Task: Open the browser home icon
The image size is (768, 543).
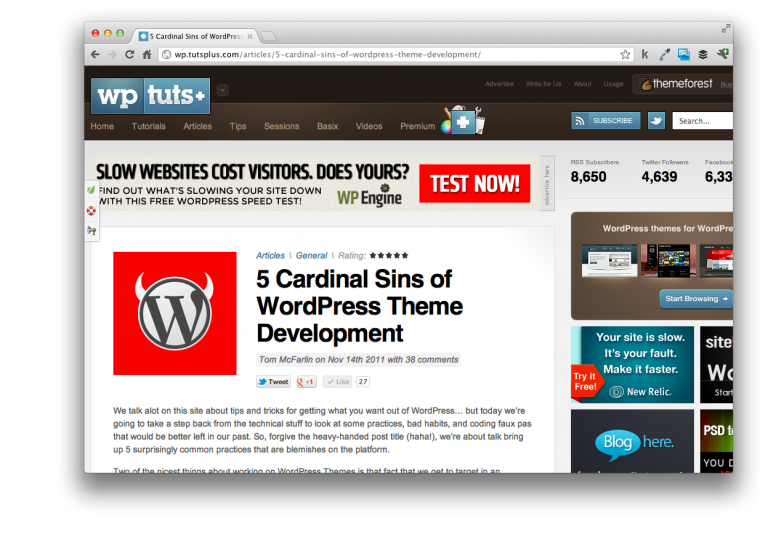Action: pyautogui.click(x=146, y=55)
